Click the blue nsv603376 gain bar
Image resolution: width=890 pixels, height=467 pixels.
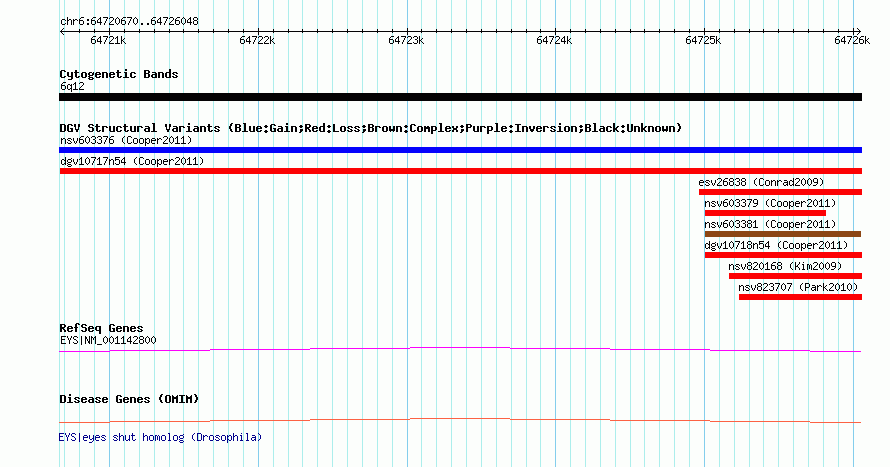pos(460,150)
